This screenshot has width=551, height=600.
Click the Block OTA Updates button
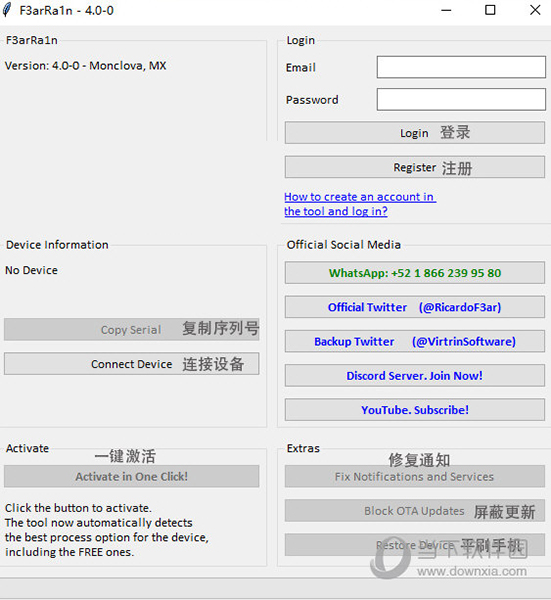point(415,510)
